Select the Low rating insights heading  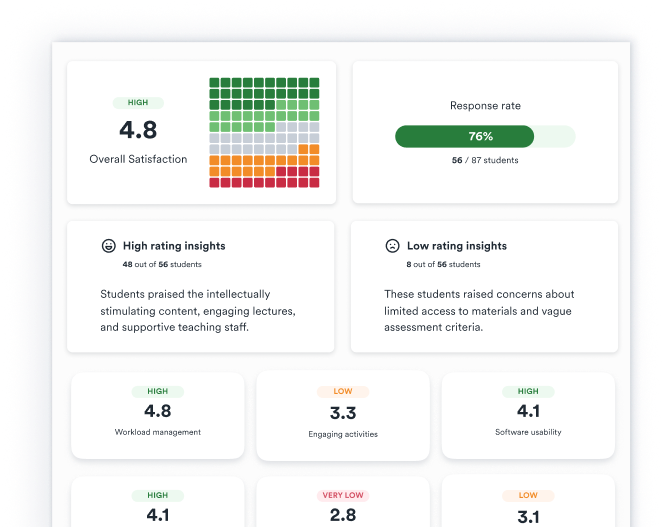(457, 246)
